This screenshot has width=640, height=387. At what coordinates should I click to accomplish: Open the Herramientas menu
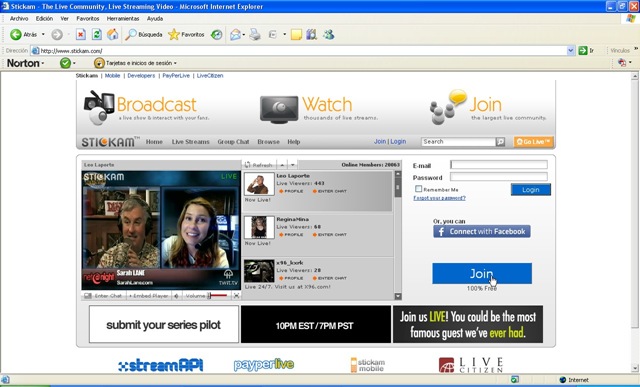coord(123,18)
